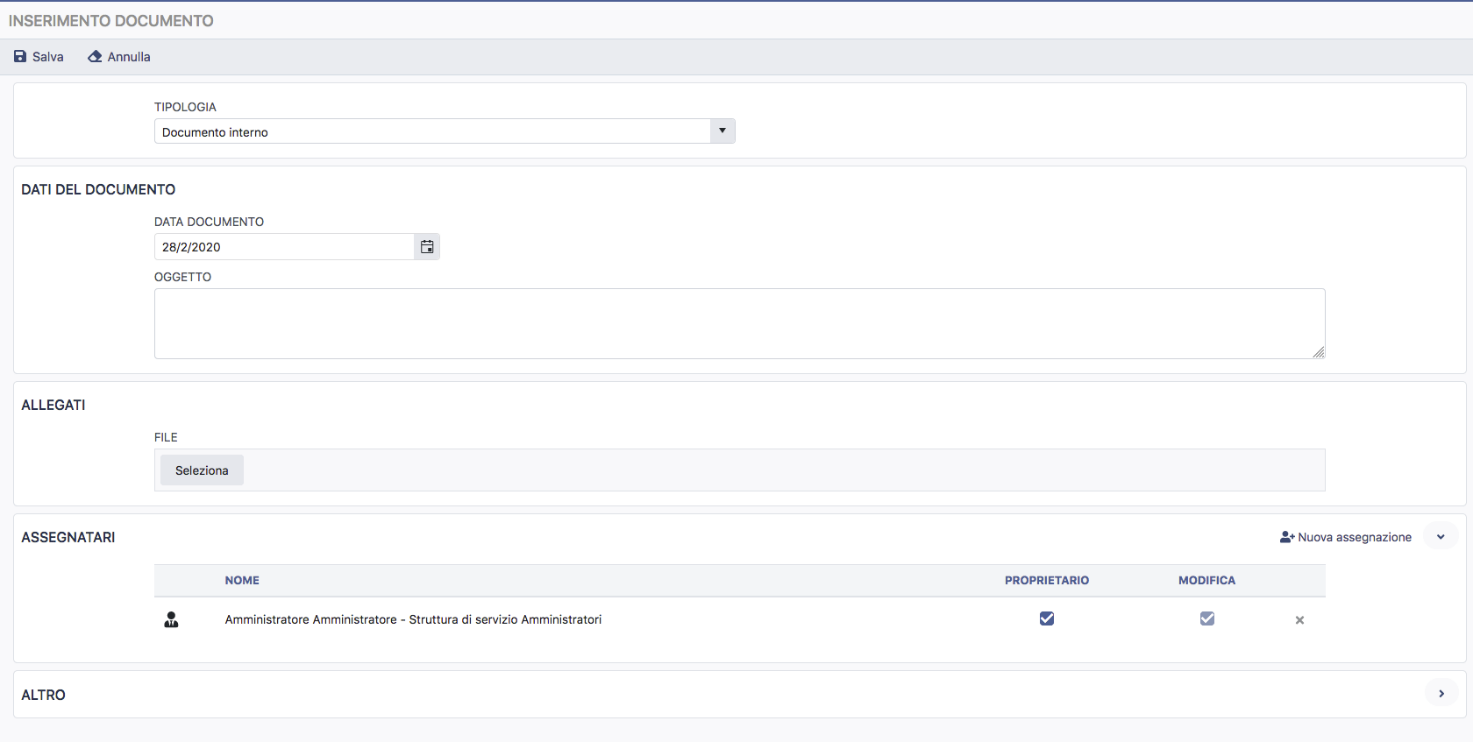Select the Amministratore Amministratore assignee name
This screenshot has height=742, width=1473.
(x=413, y=620)
